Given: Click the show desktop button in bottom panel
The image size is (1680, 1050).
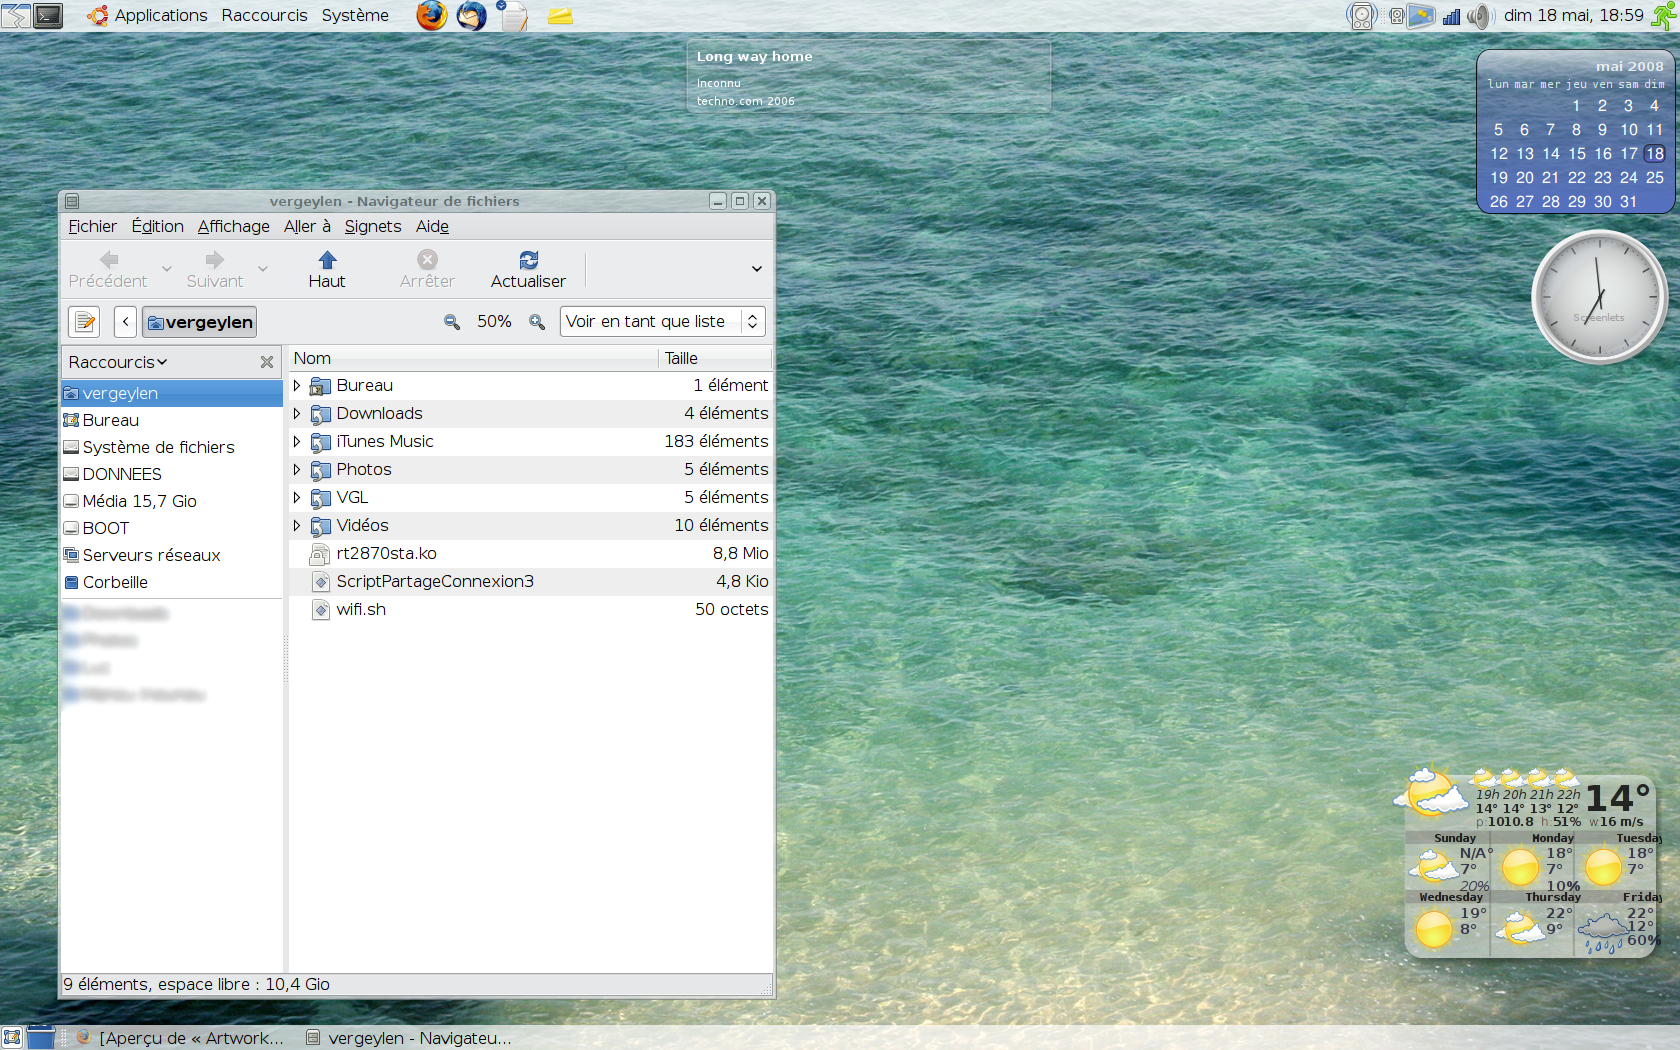Looking at the screenshot, I should 12,1038.
